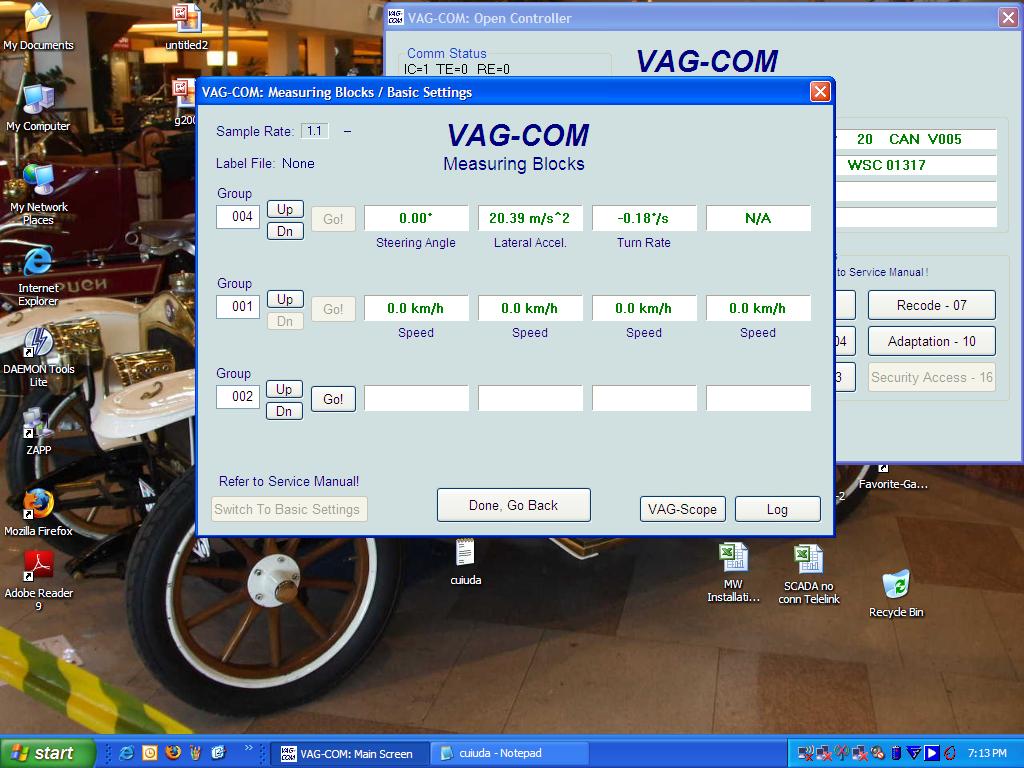This screenshot has width=1024, height=768.
Task: Open the Windows Start menu
Action: [47, 754]
